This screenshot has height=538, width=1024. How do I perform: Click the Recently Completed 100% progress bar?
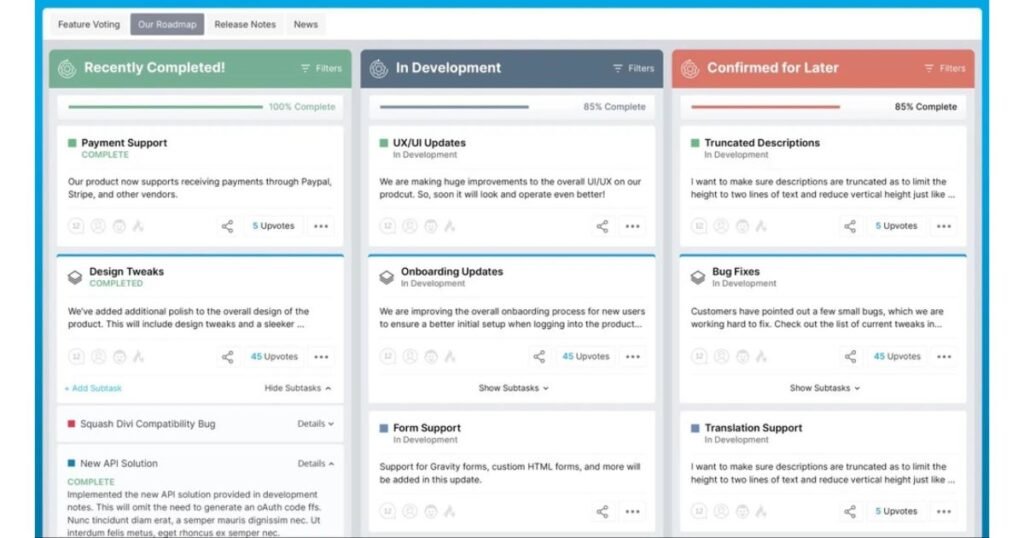(x=165, y=106)
